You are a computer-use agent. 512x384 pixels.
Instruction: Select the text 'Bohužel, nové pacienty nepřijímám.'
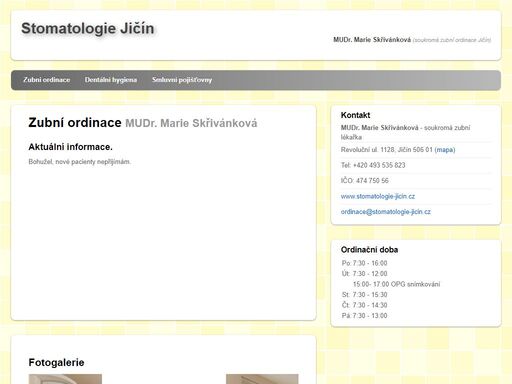pos(80,162)
